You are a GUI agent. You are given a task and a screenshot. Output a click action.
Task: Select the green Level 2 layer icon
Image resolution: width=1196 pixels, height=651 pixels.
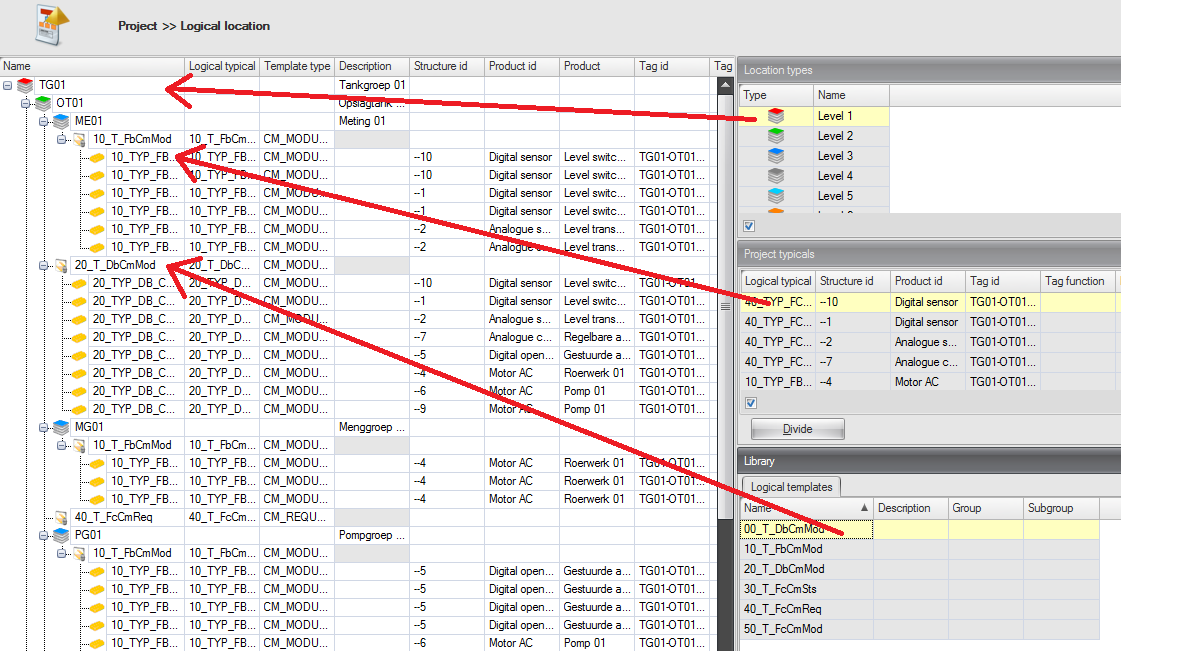point(776,136)
